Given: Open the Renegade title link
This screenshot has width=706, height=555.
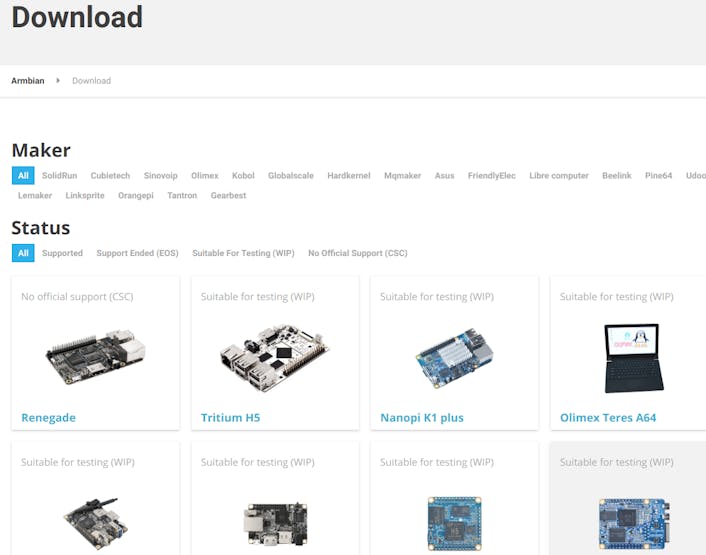Looking at the screenshot, I should [x=49, y=418].
